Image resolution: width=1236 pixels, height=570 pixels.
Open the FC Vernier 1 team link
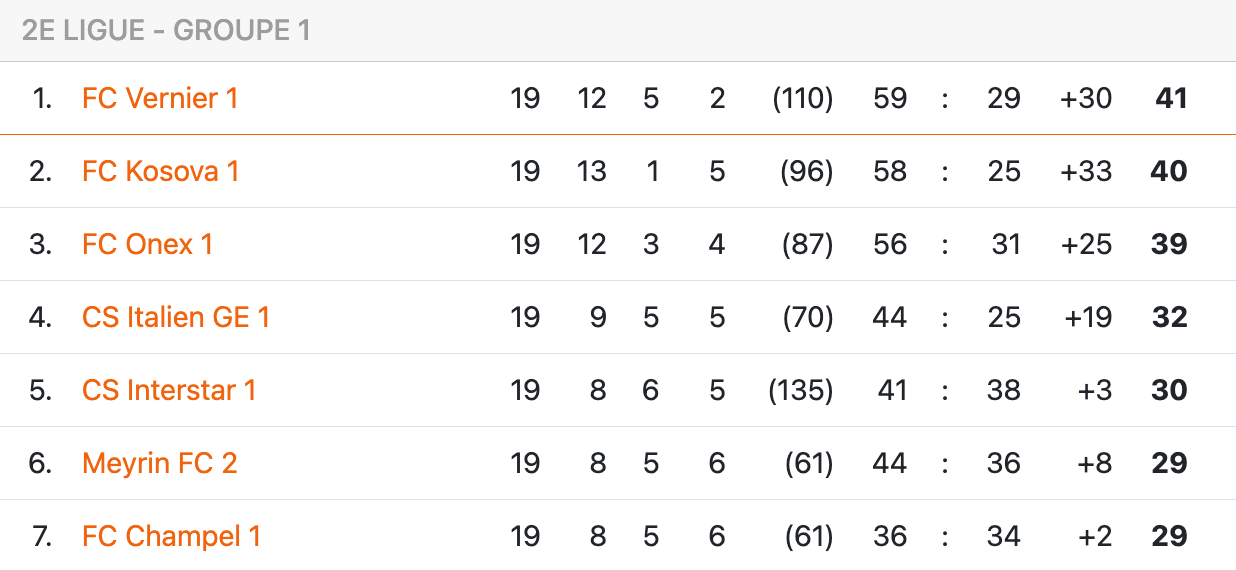[160, 98]
